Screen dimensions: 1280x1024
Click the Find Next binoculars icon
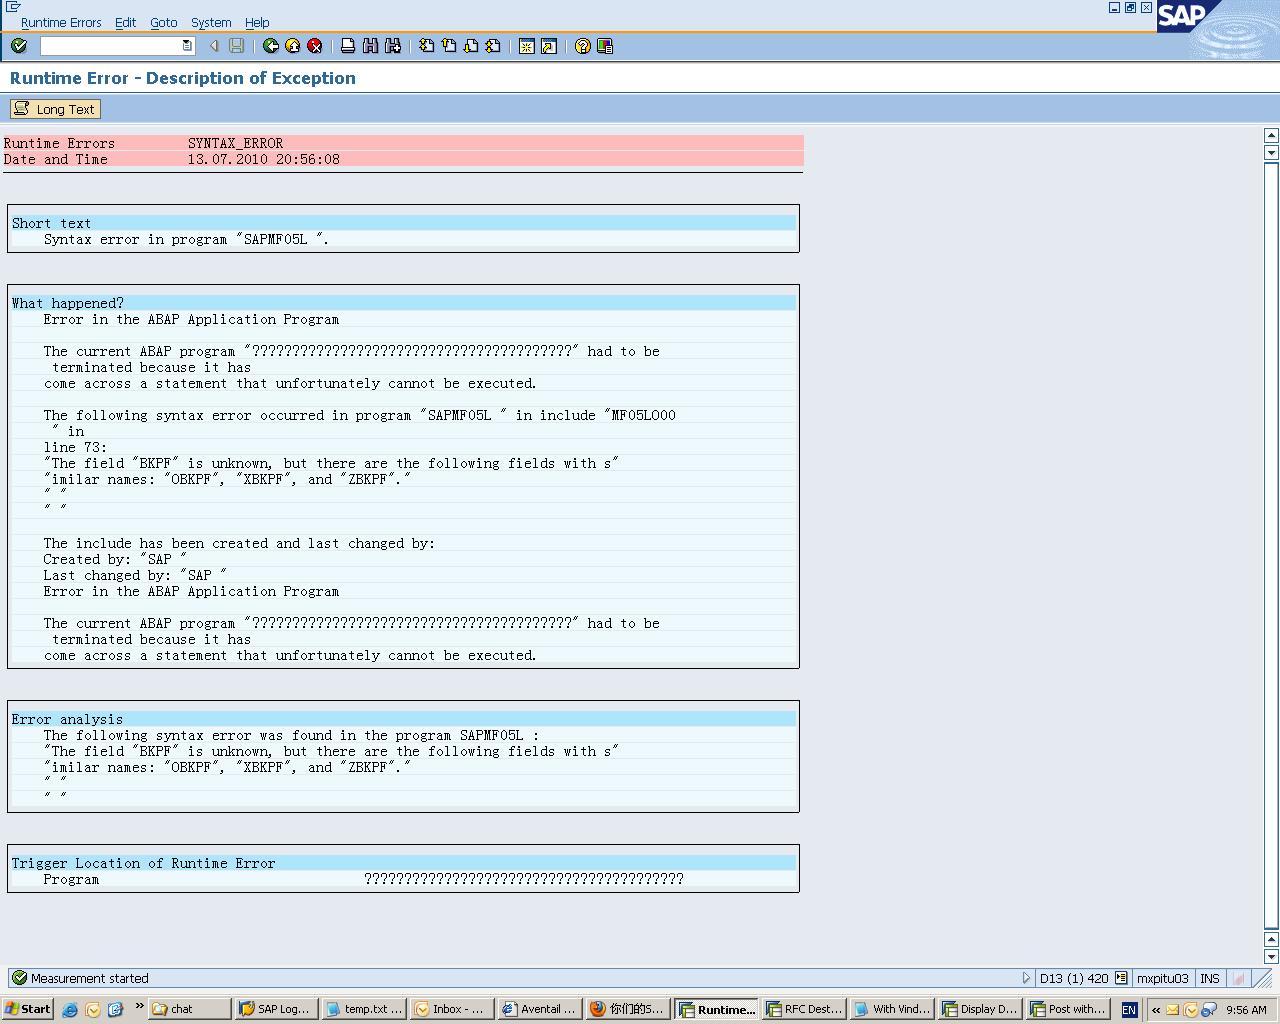[x=393, y=46]
